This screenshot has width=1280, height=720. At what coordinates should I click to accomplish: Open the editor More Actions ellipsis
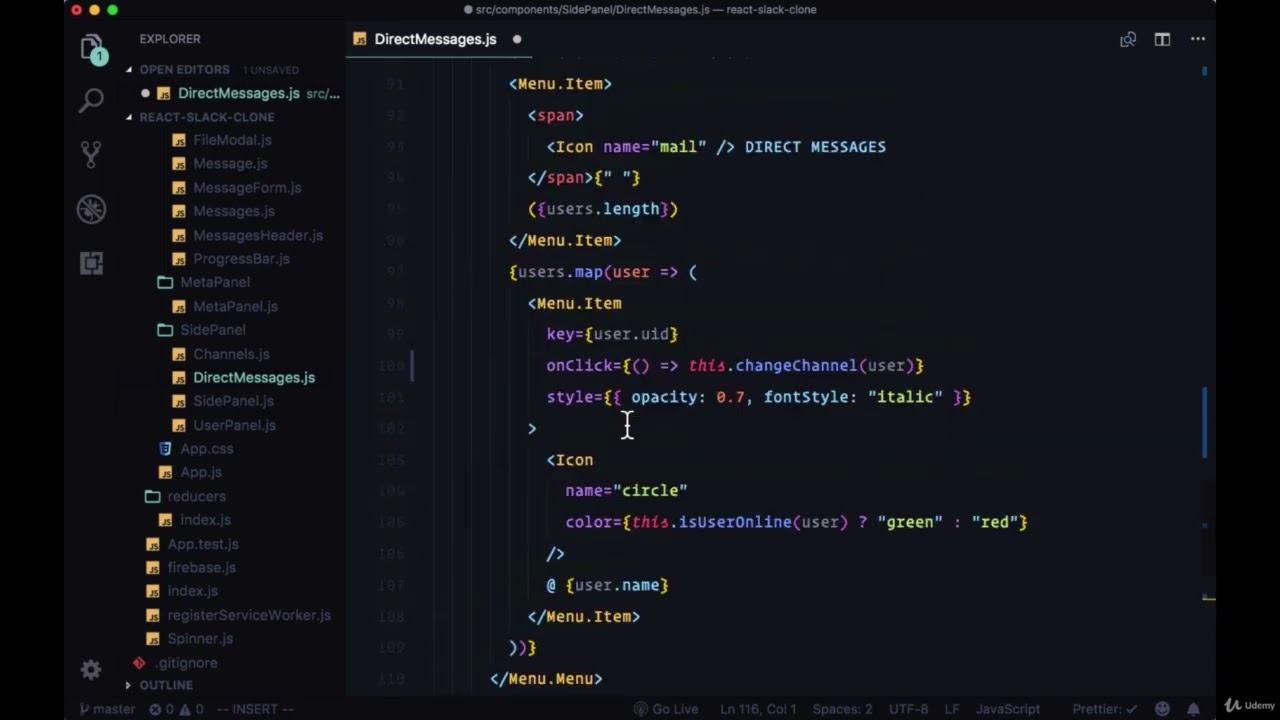pyautogui.click(x=1197, y=39)
